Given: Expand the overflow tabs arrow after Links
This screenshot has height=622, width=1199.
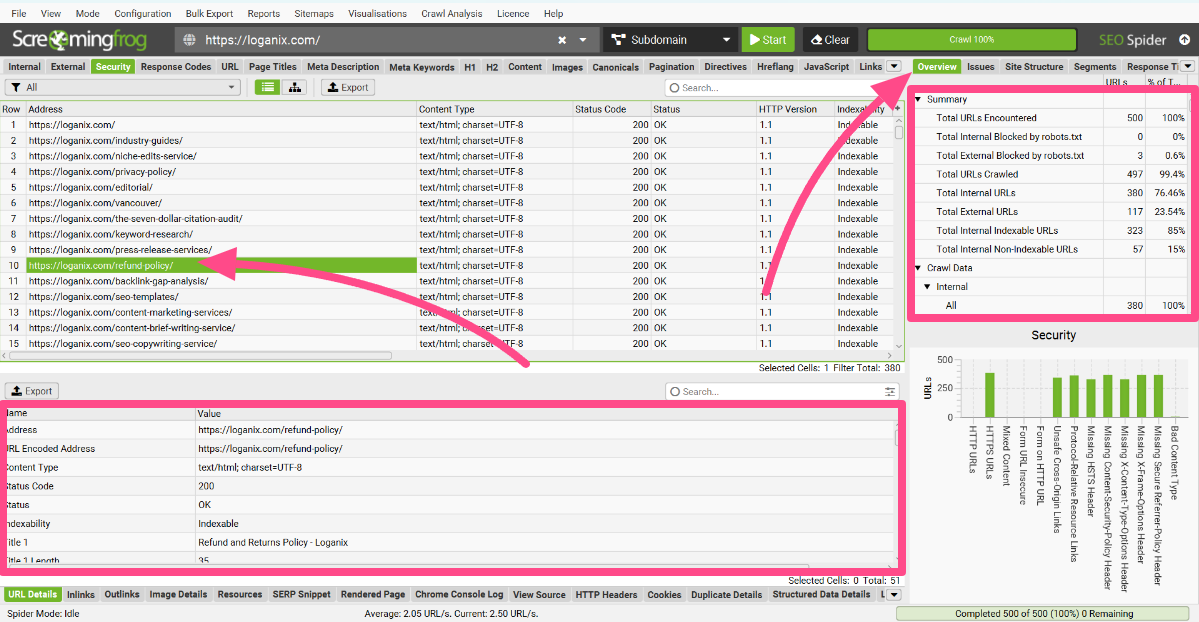Looking at the screenshot, I should pyautogui.click(x=894, y=67).
